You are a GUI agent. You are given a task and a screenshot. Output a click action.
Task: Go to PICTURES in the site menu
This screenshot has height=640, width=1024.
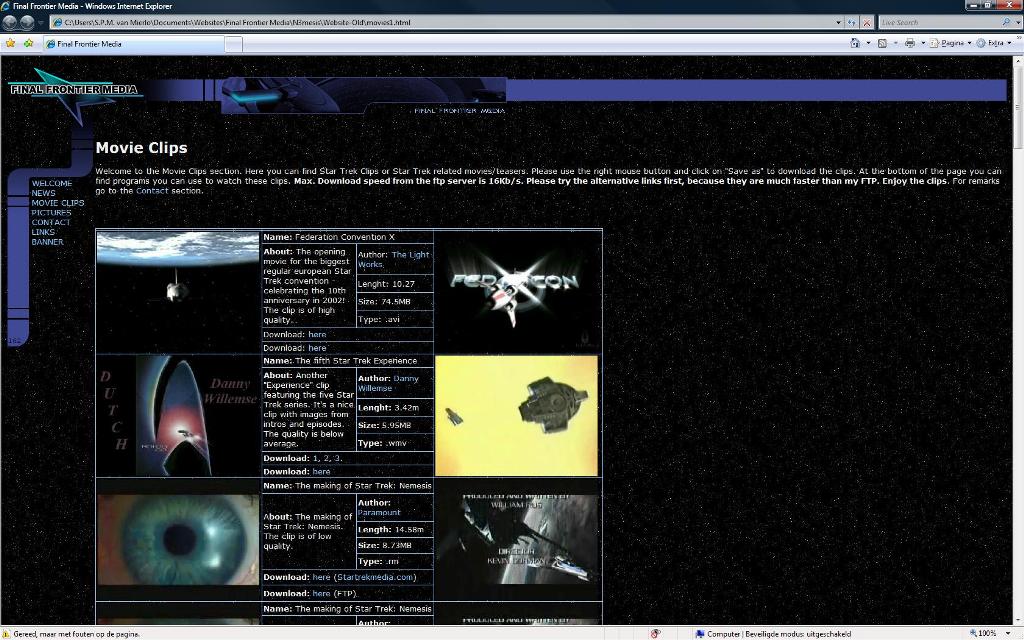51,213
